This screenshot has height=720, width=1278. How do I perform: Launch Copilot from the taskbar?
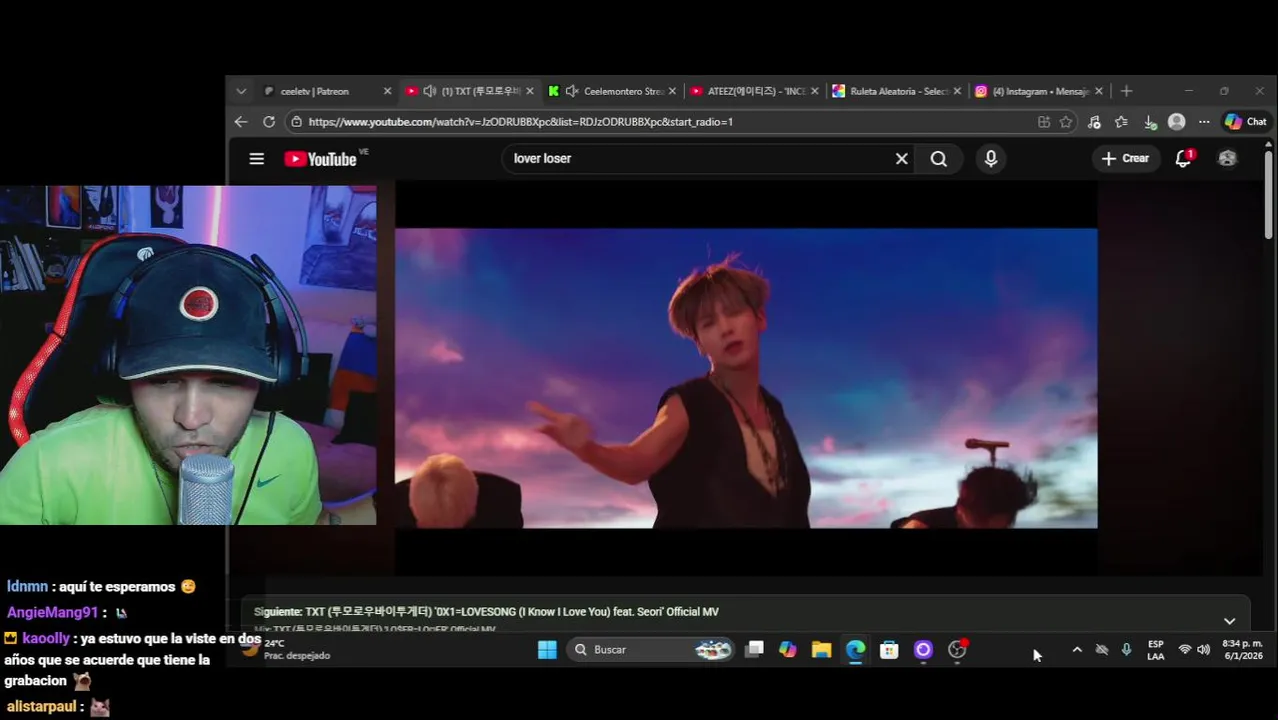788,650
